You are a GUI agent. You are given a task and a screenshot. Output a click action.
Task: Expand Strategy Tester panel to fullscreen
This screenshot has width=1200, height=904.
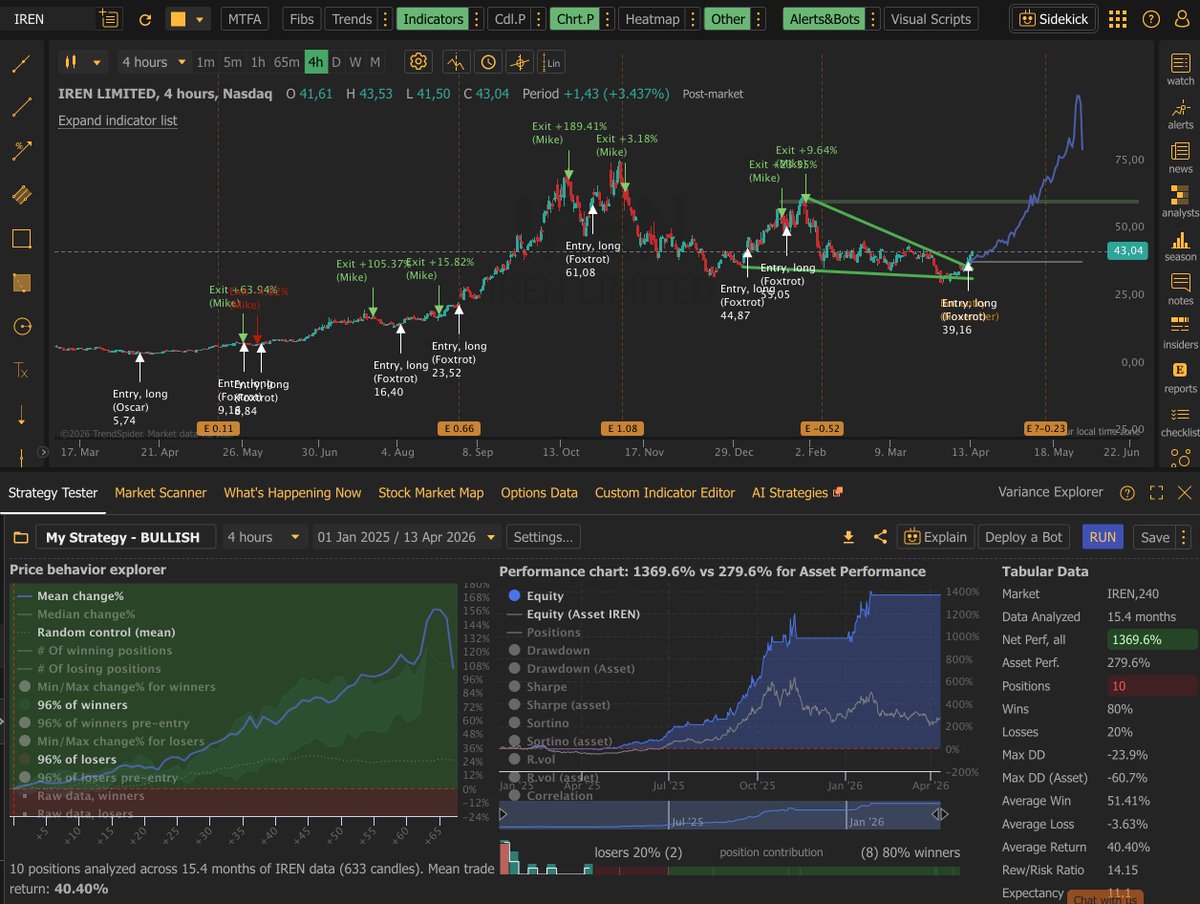(x=1156, y=492)
